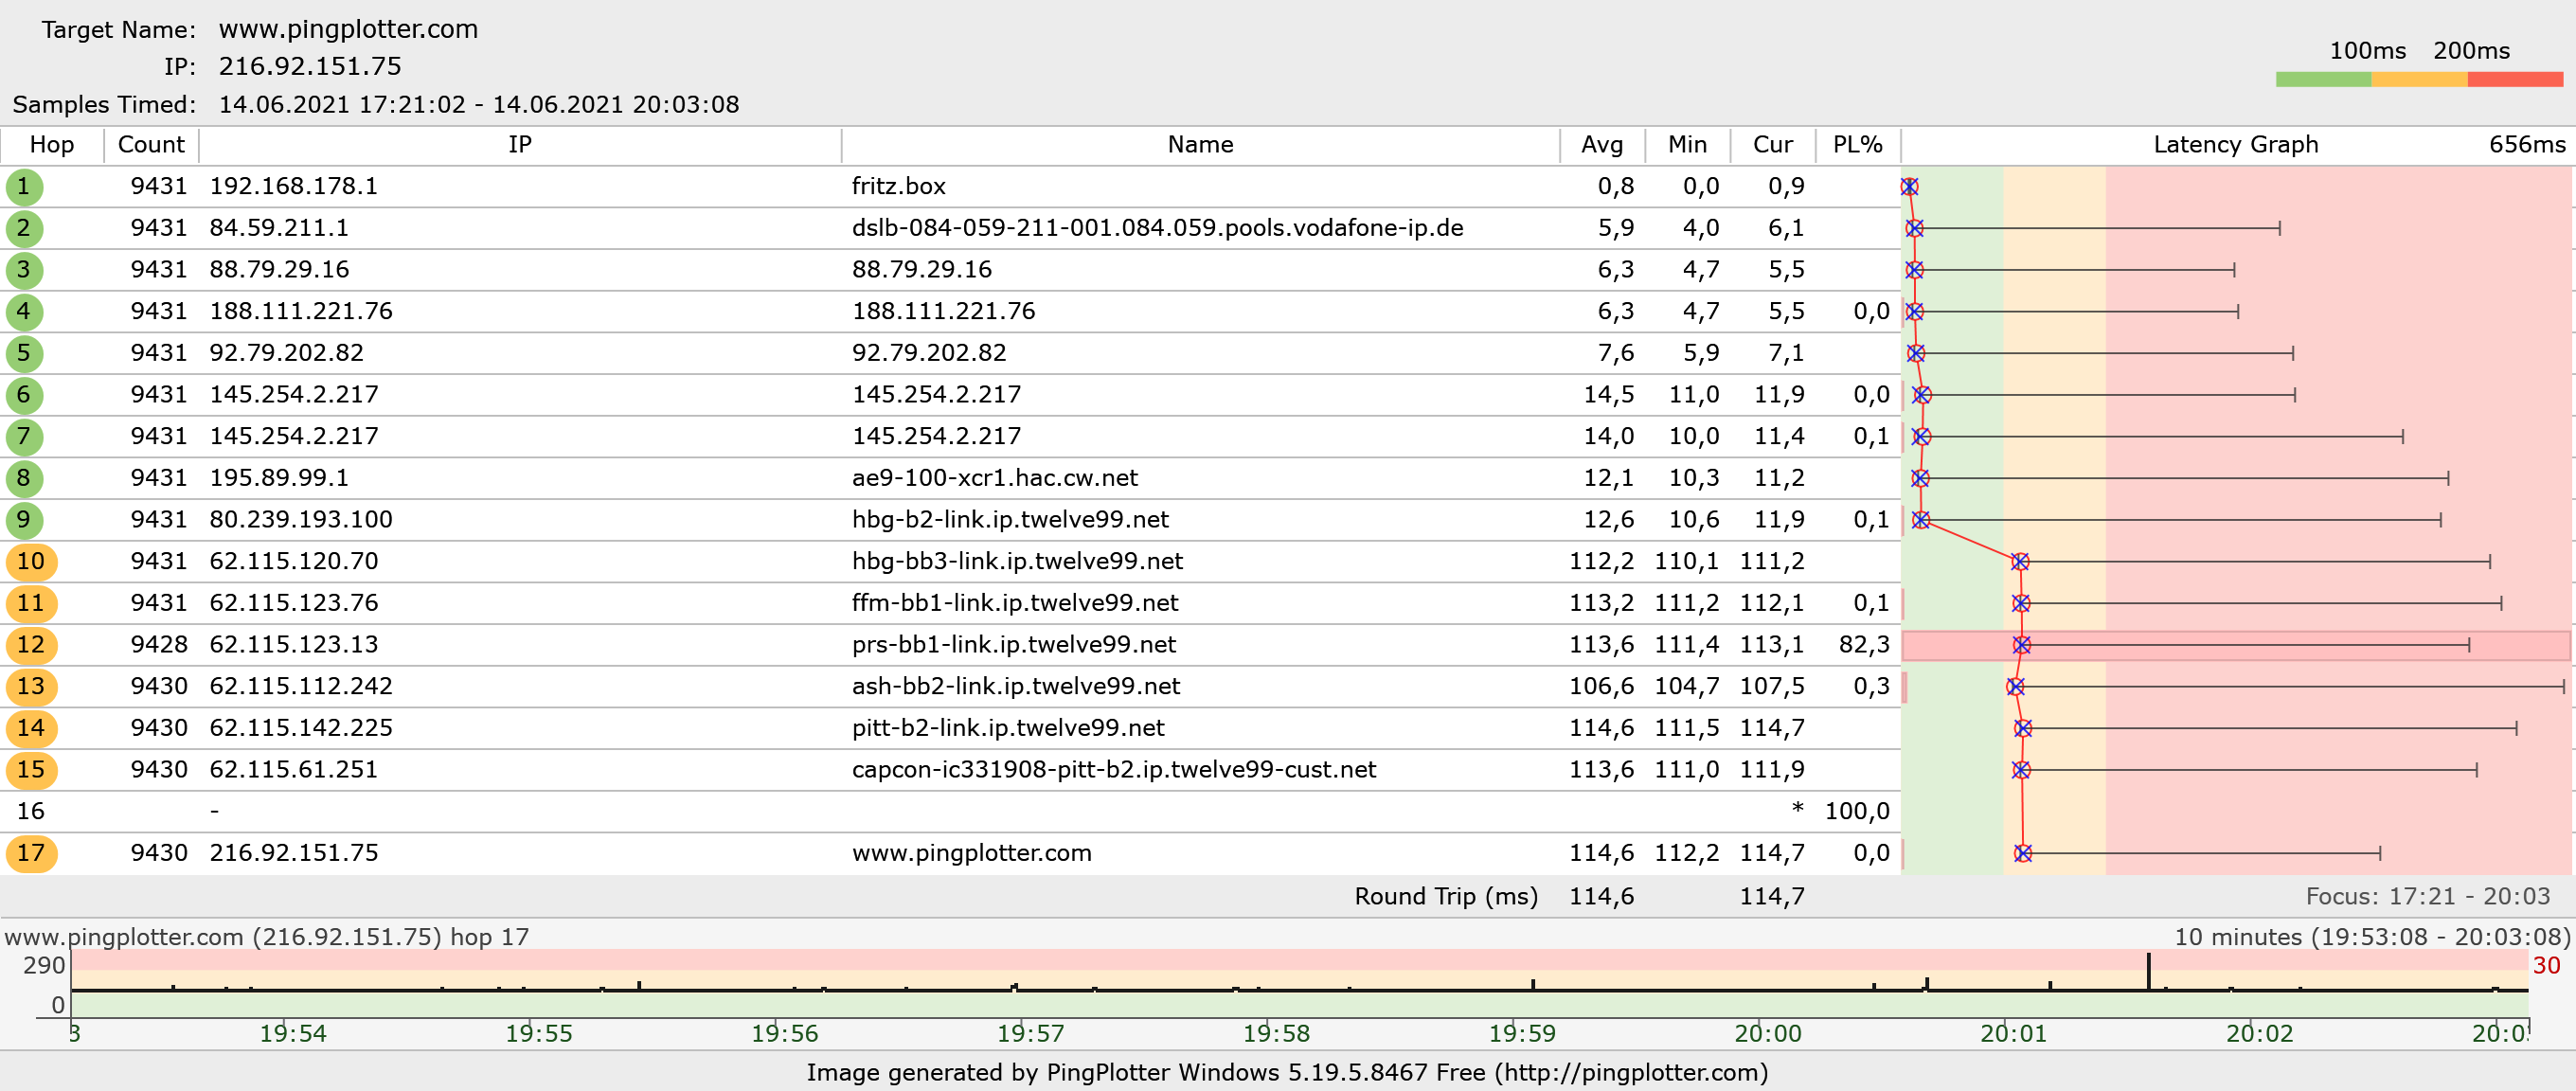This screenshot has height=1091, width=2576.
Task: Click the Count column header
Action: point(151,145)
